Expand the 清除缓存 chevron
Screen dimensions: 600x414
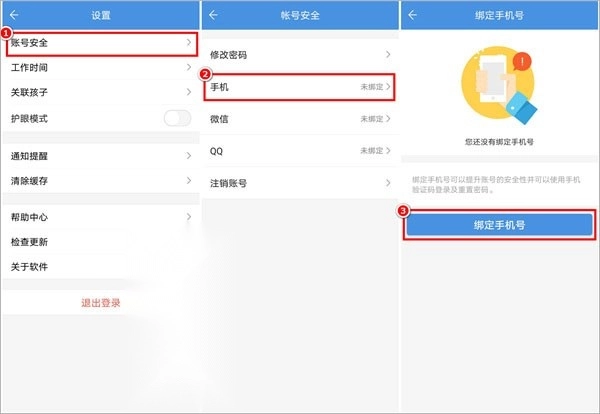(188, 181)
